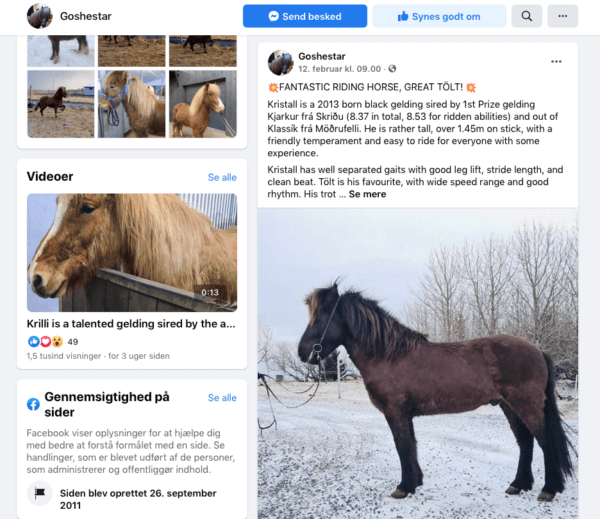The height and width of the screenshot is (519, 600).
Task: Like the page with Synes godt om
Action: [x=439, y=16]
